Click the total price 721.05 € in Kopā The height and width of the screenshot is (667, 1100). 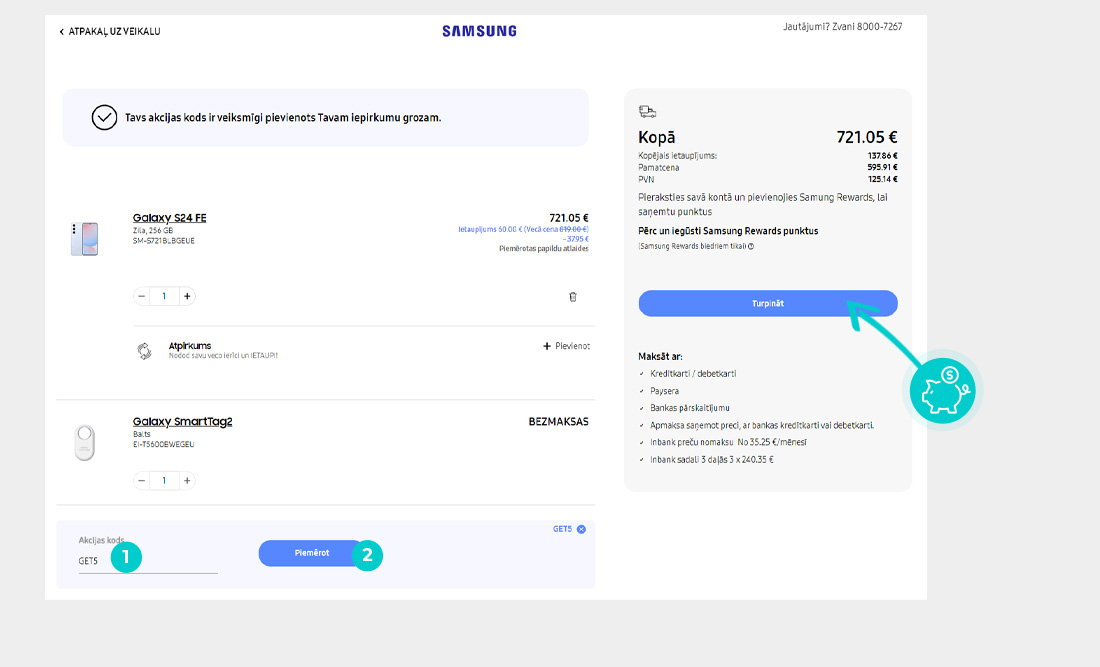866,137
